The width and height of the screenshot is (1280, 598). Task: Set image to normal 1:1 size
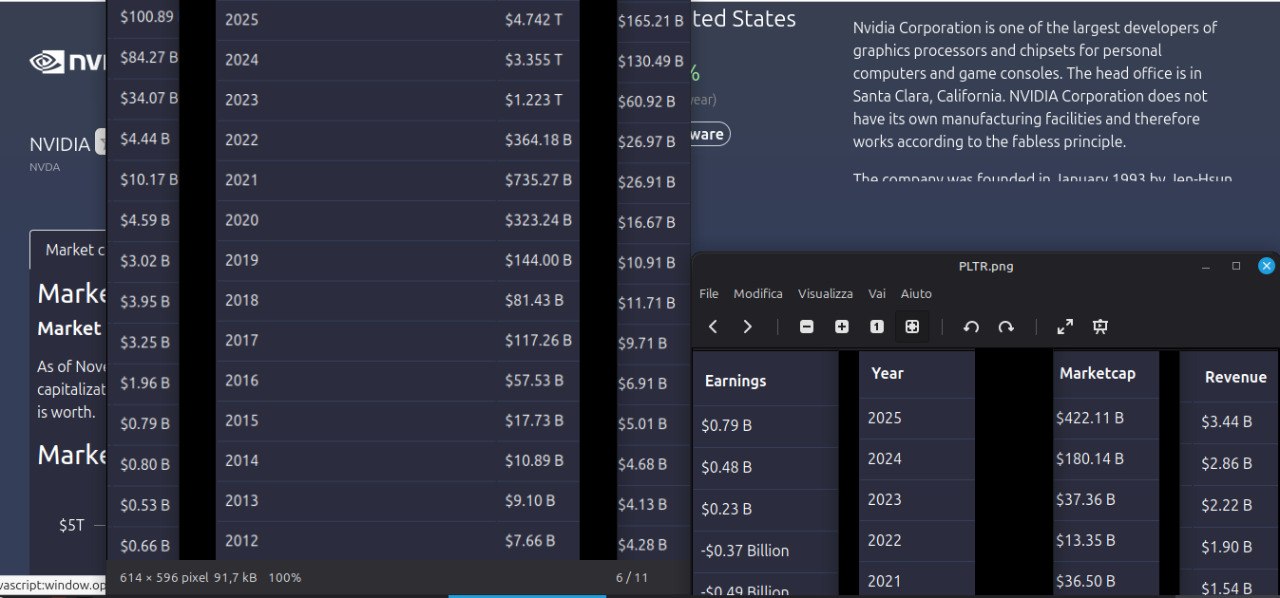tap(877, 327)
